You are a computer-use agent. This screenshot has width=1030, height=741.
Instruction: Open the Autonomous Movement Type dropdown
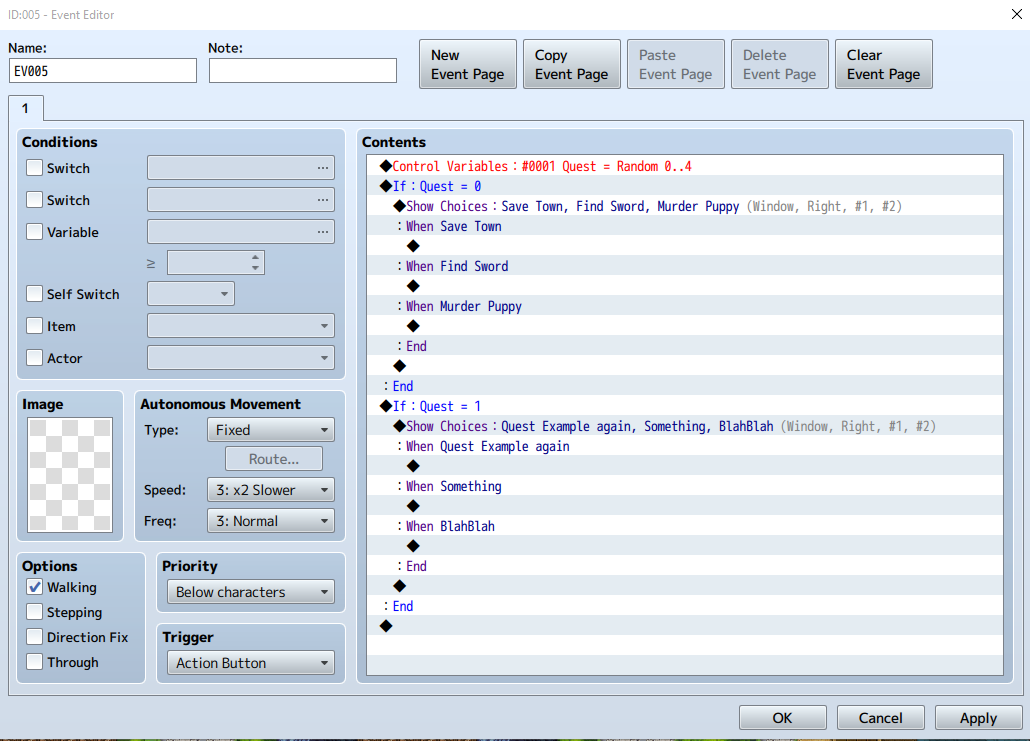tap(270, 429)
